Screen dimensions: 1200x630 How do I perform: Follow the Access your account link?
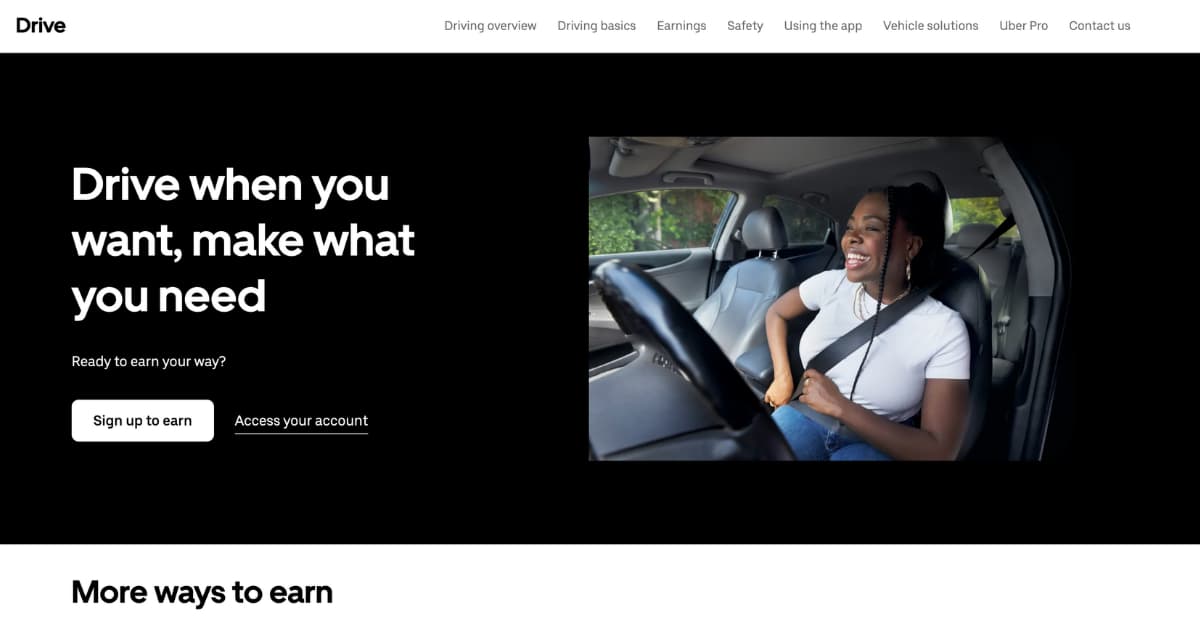[301, 421]
